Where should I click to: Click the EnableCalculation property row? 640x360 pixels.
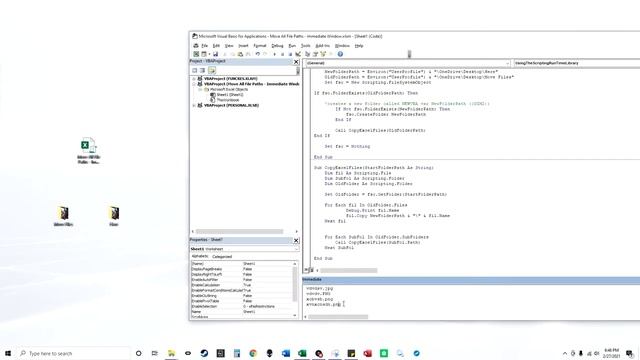(242, 285)
